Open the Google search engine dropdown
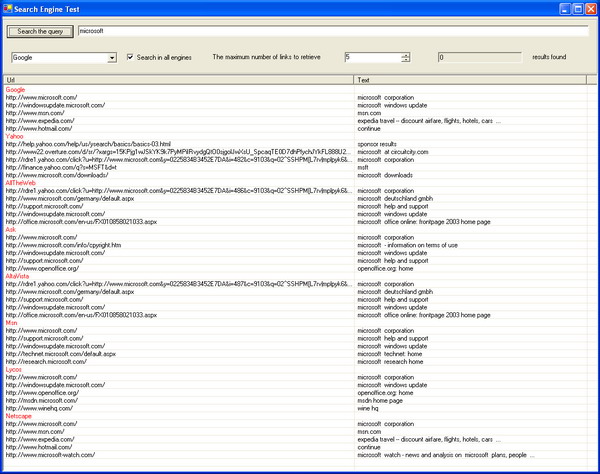The height and width of the screenshot is (474, 600). pyautogui.click(x=112, y=58)
